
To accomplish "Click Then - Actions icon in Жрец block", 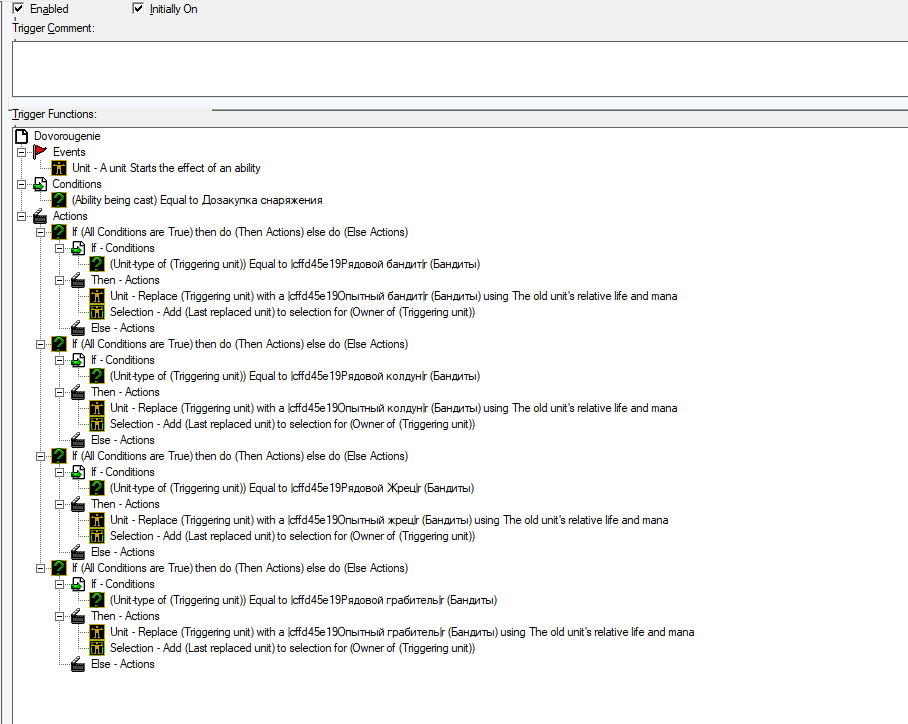I will pos(78,504).
